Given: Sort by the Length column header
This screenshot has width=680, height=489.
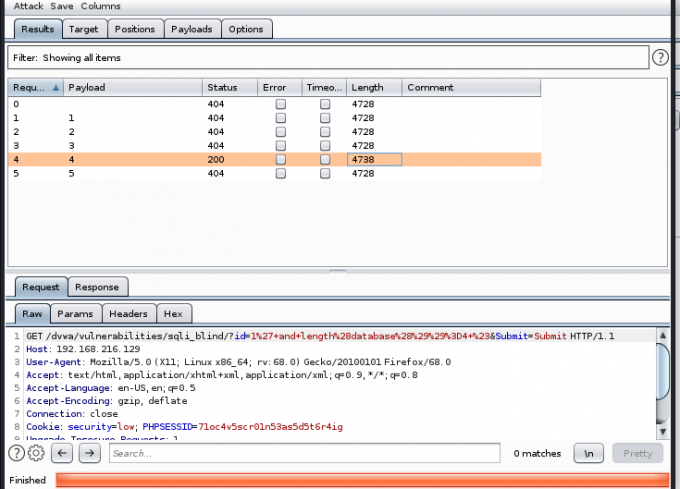Looking at the screenshot, I should point(374,88).
